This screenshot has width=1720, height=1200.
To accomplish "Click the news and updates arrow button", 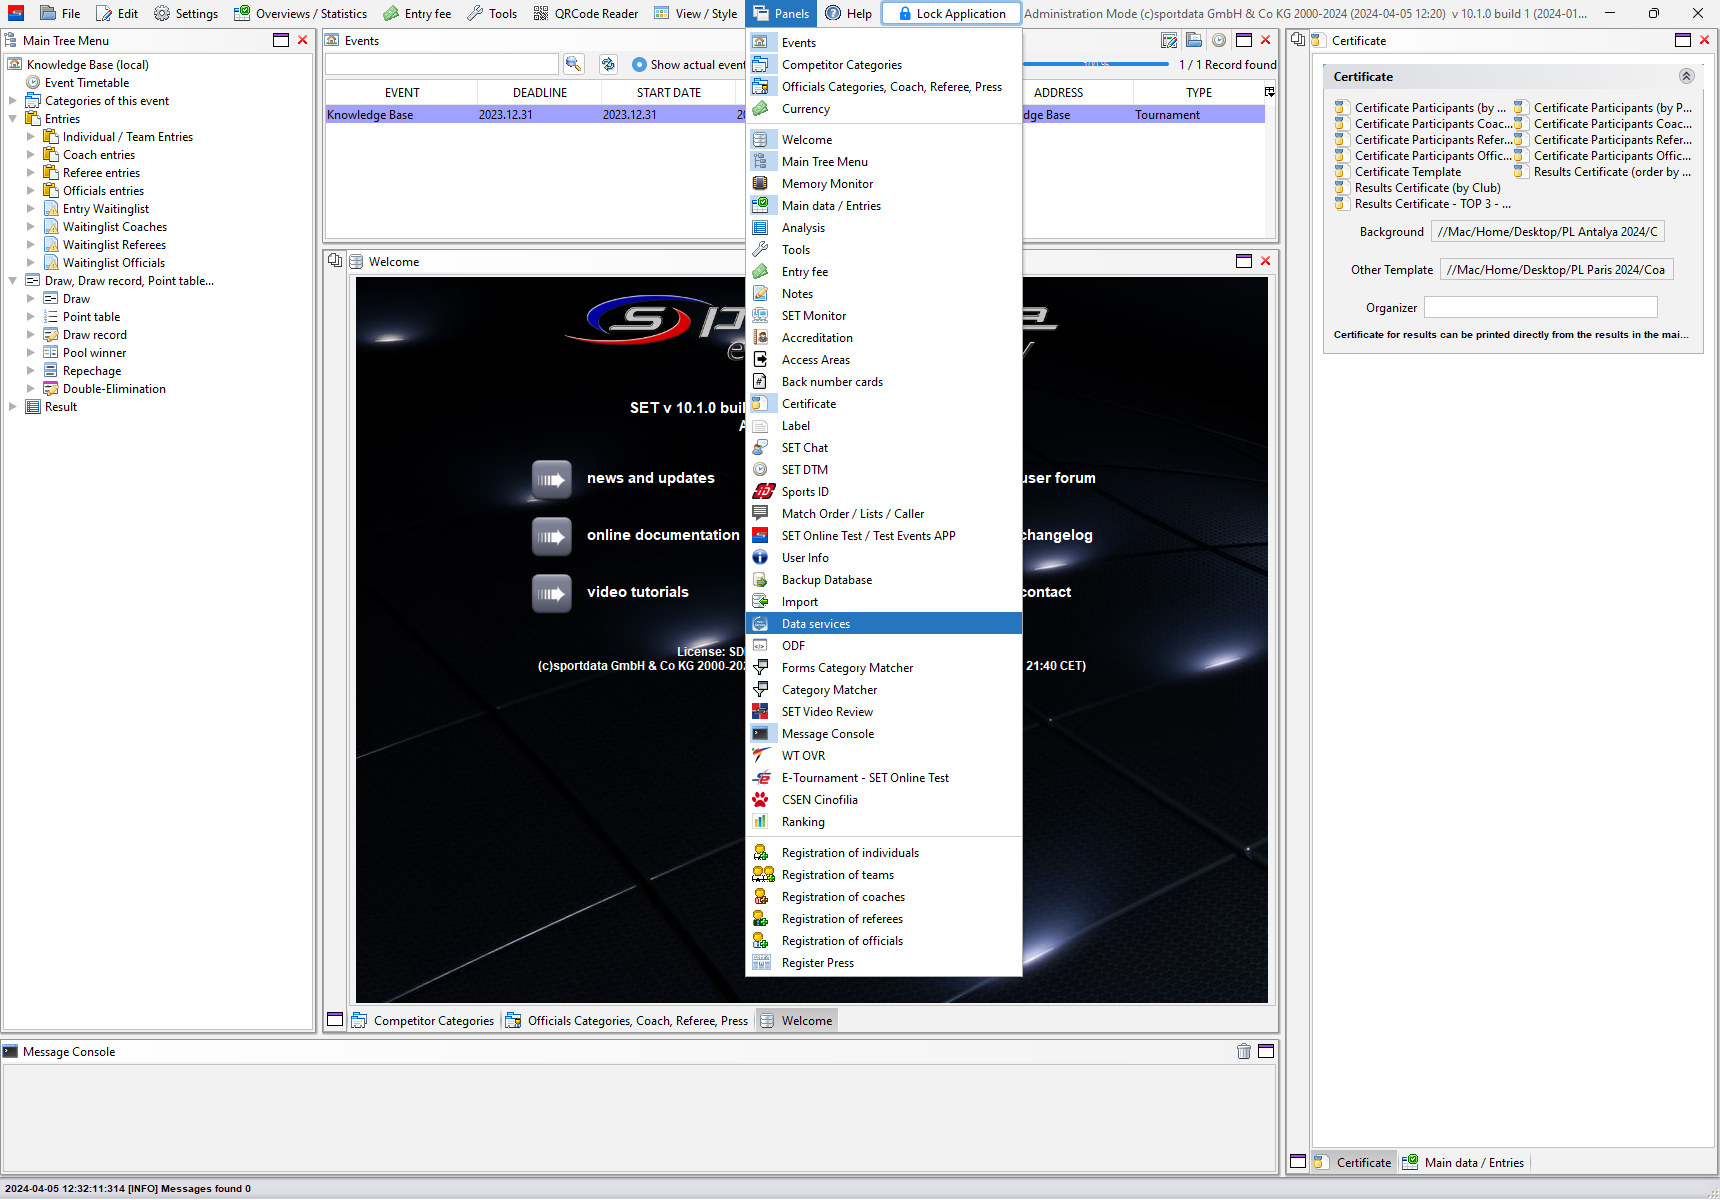I will coord(552,479).
